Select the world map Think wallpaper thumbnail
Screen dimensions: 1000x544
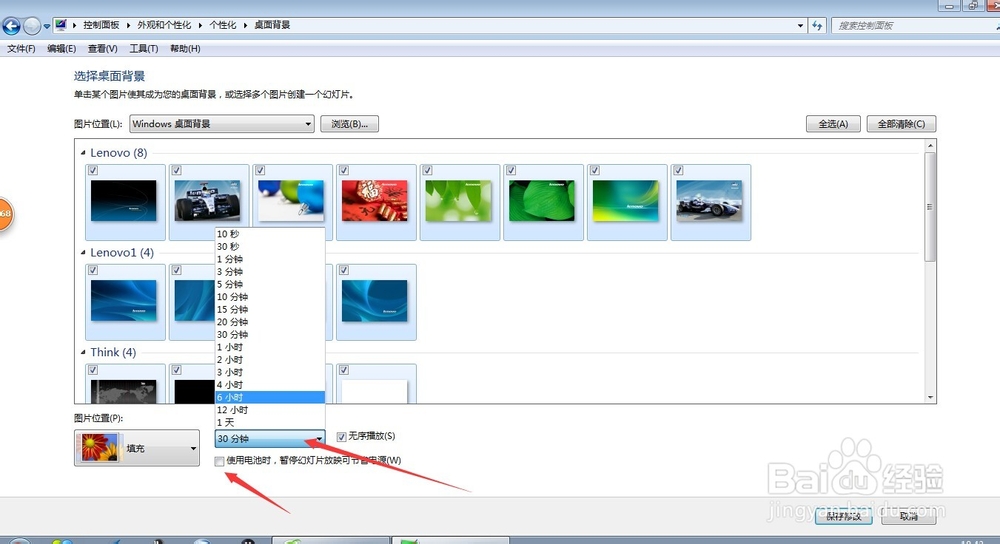click(124, 391)
